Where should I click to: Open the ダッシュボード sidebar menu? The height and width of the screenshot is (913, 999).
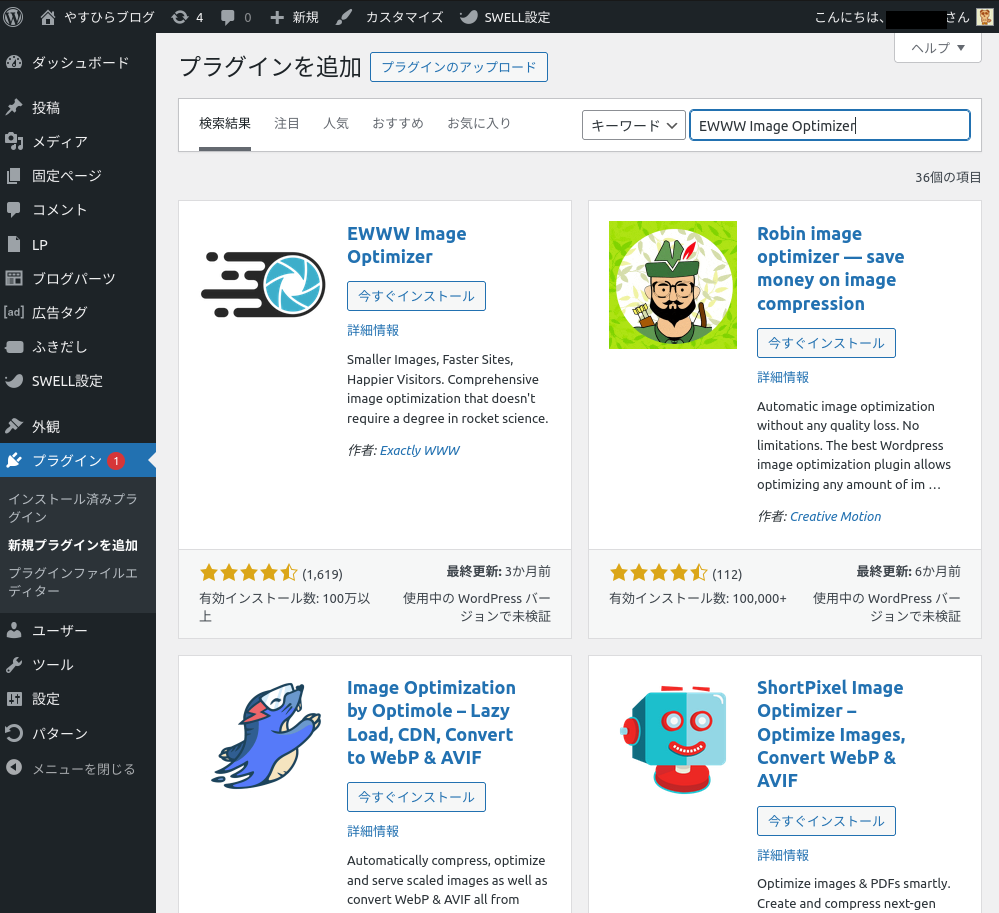[x=79, y=63]
